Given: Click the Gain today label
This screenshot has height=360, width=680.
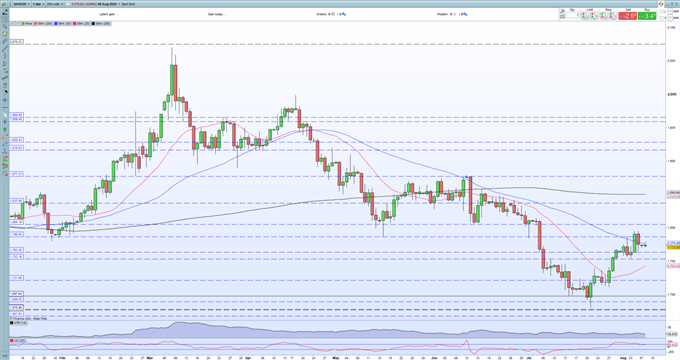Looking at the screenshot, I should click(216, 14).
